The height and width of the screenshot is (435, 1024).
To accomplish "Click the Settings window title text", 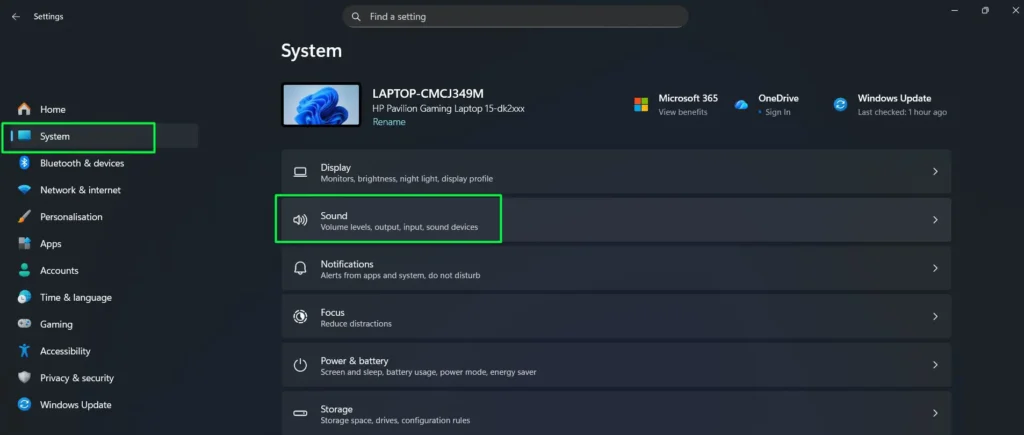I will 48,17.
